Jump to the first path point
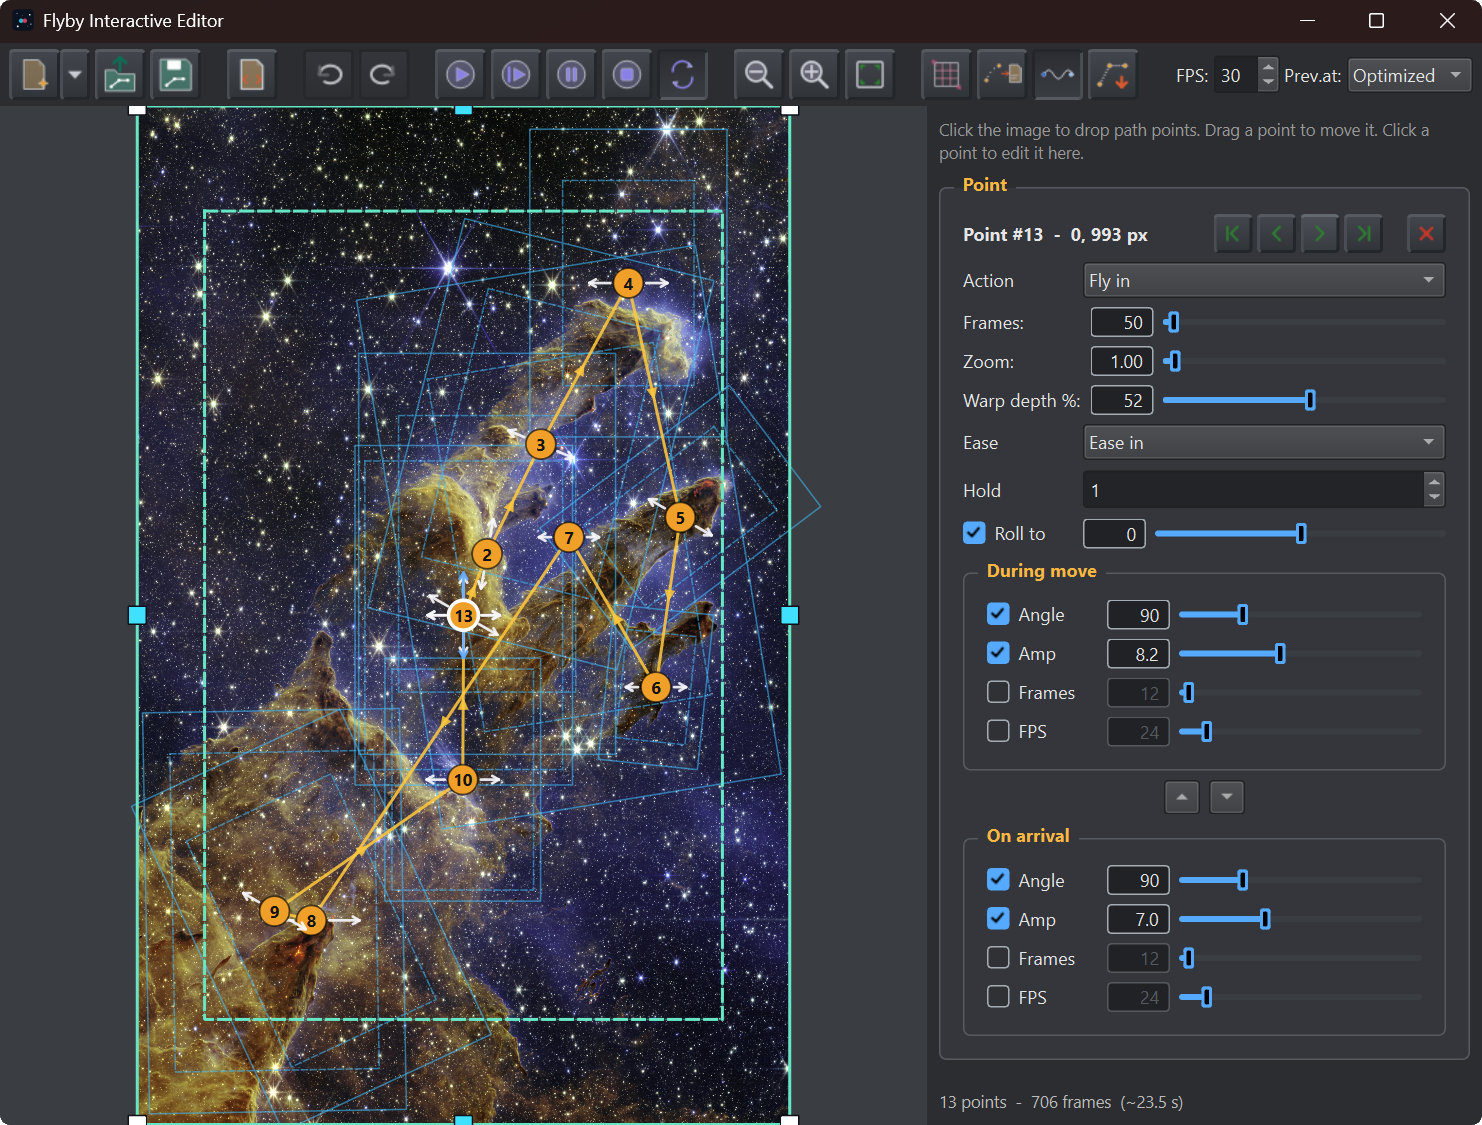The width and height of the screenshot is (1482, 1125). click(x=1232, y=234)
